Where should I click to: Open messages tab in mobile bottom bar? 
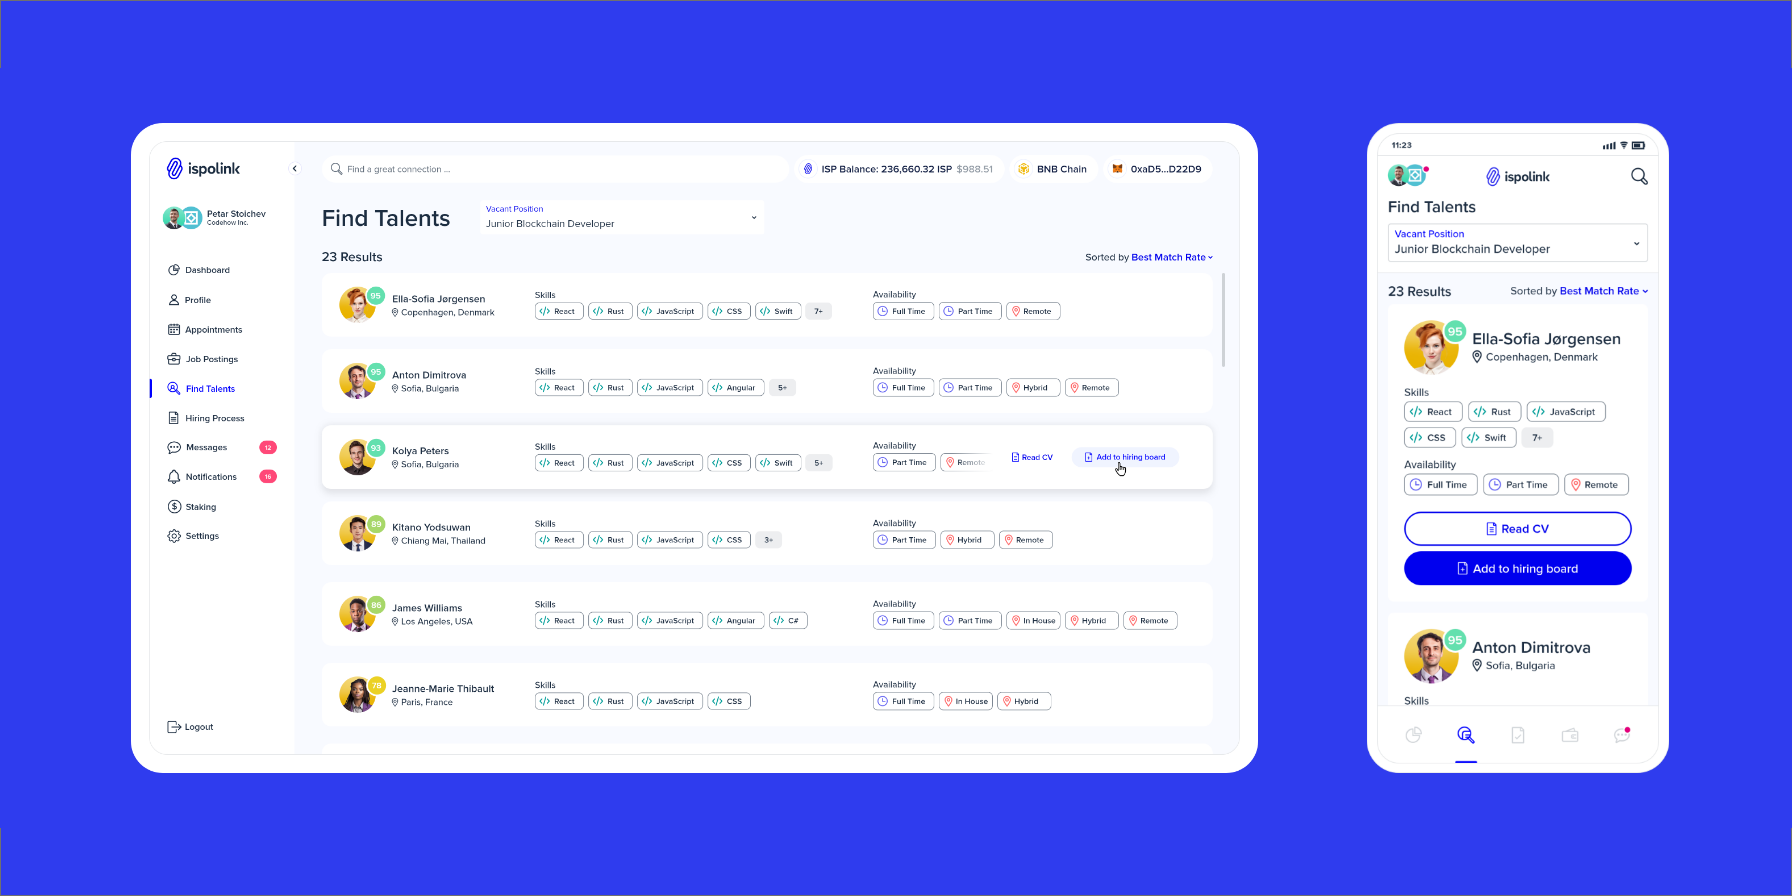pyautogui.click(x=1622, y=735)
